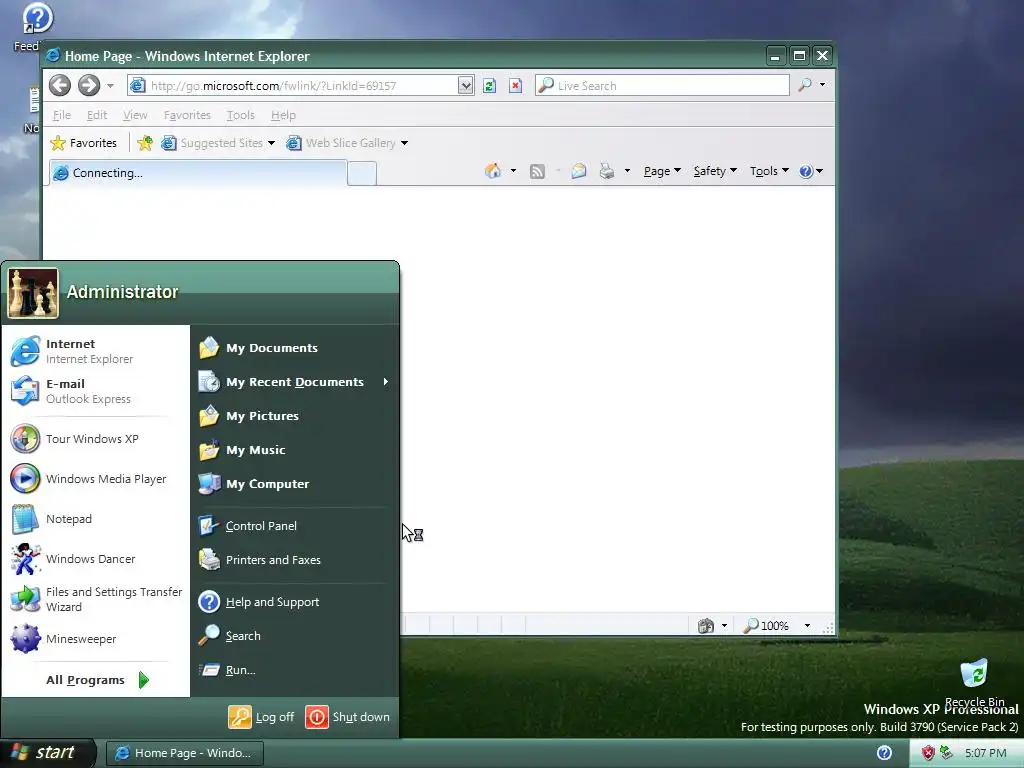
Task: Launch Minesweeper
Action: [96, 639]
